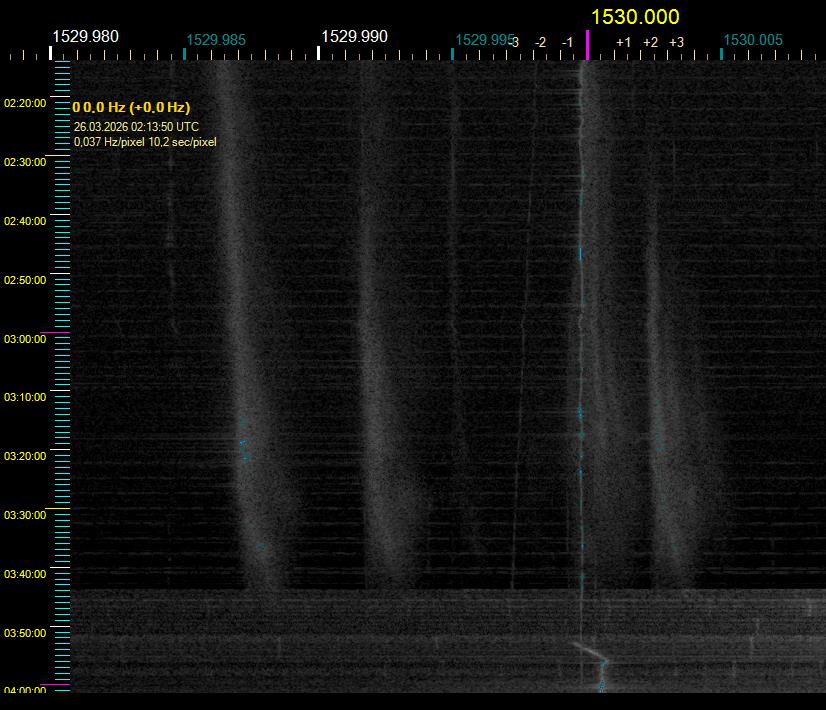The image size is (826, 710).
Task: Click the 26.03.2026 02:13:50 UTC timestamp text
Action: [136, 128]
